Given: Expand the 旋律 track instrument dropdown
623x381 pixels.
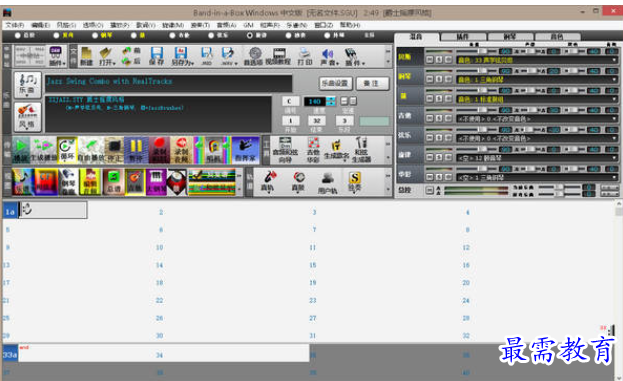Looking at the screenshot, I should point(614,158).
